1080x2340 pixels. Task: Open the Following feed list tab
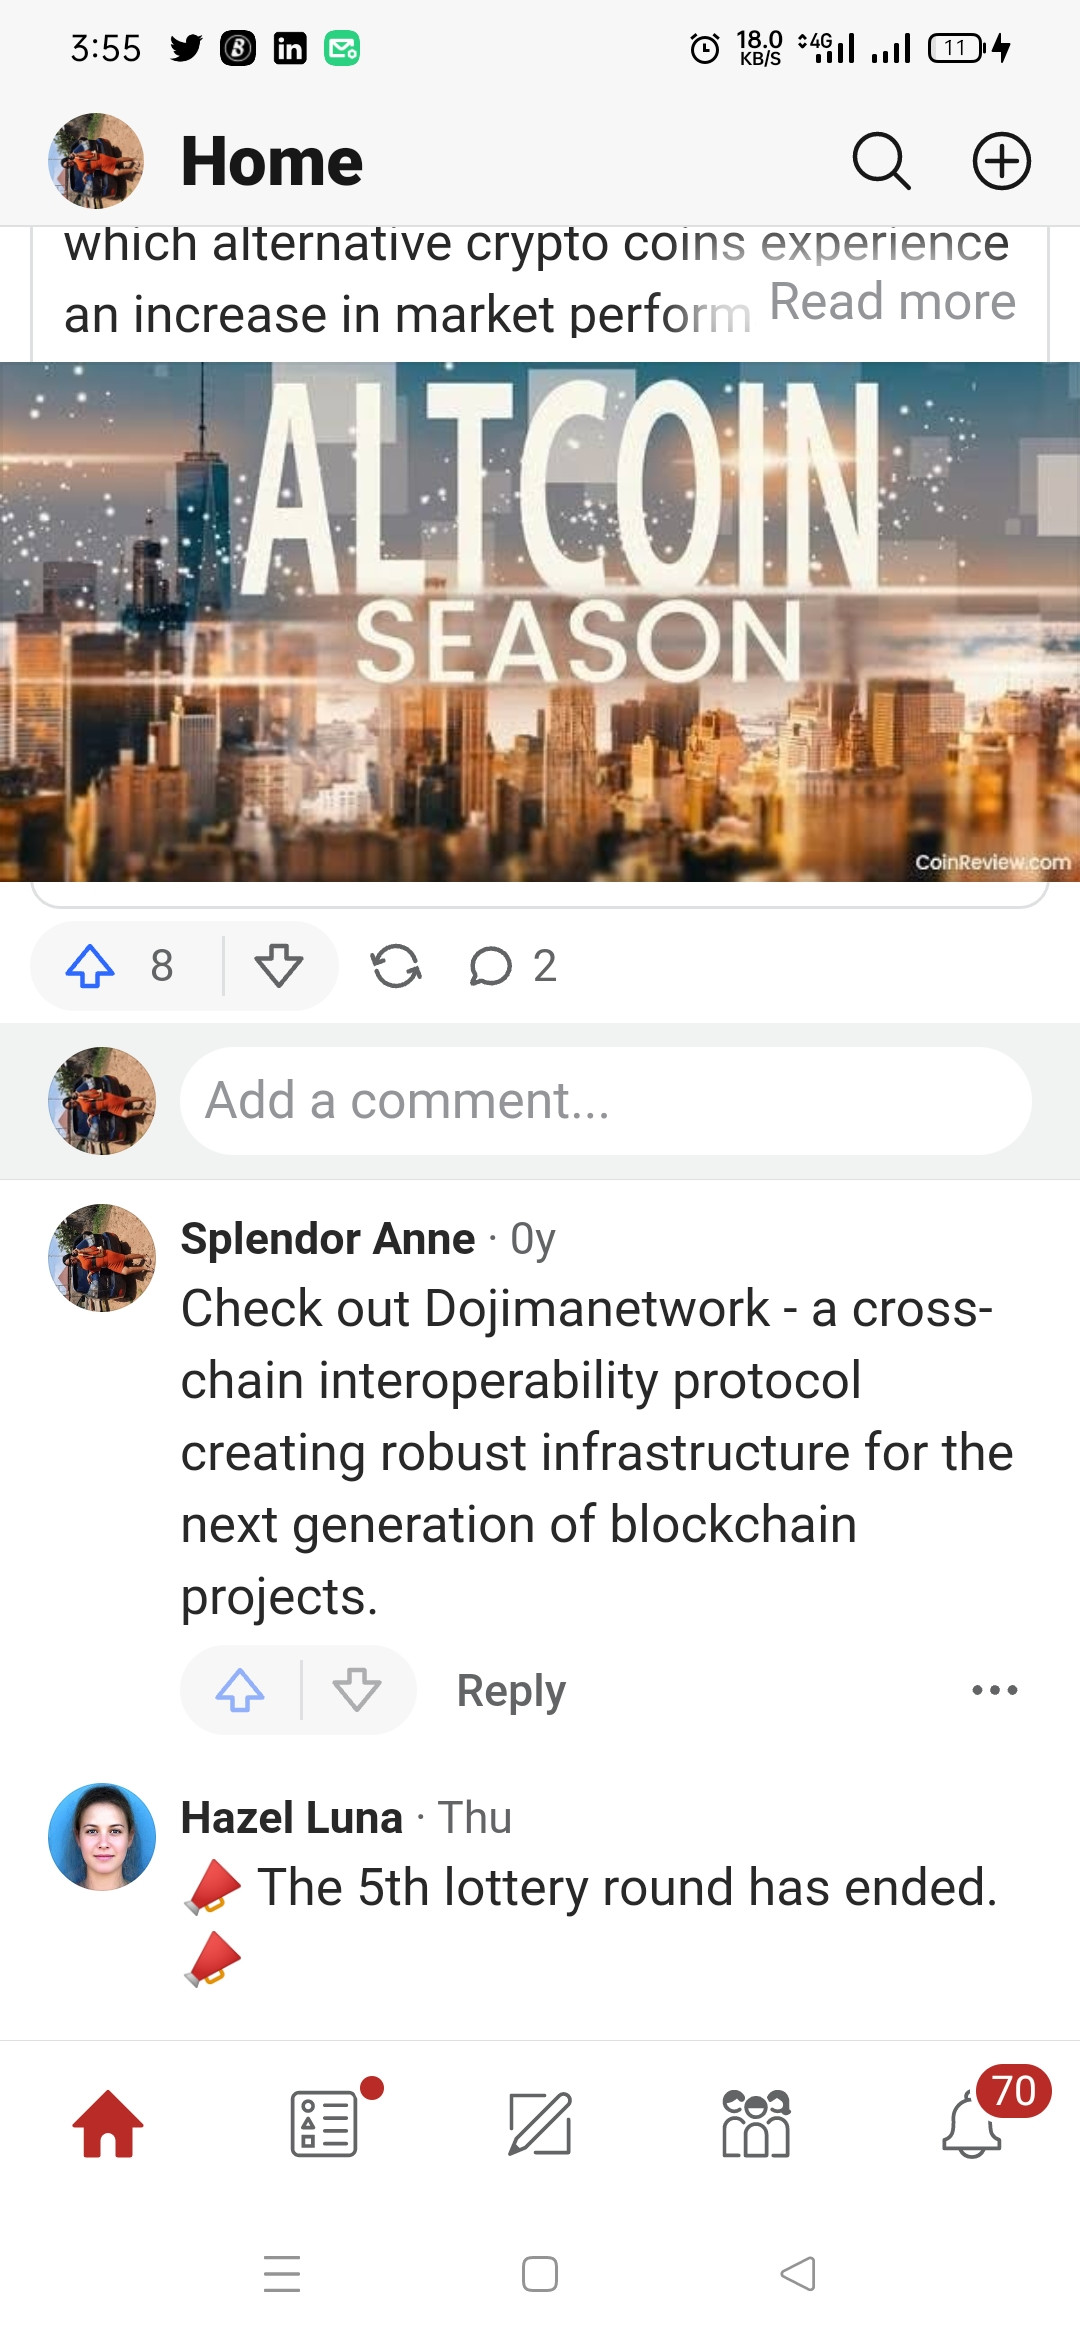[324, 2124]
